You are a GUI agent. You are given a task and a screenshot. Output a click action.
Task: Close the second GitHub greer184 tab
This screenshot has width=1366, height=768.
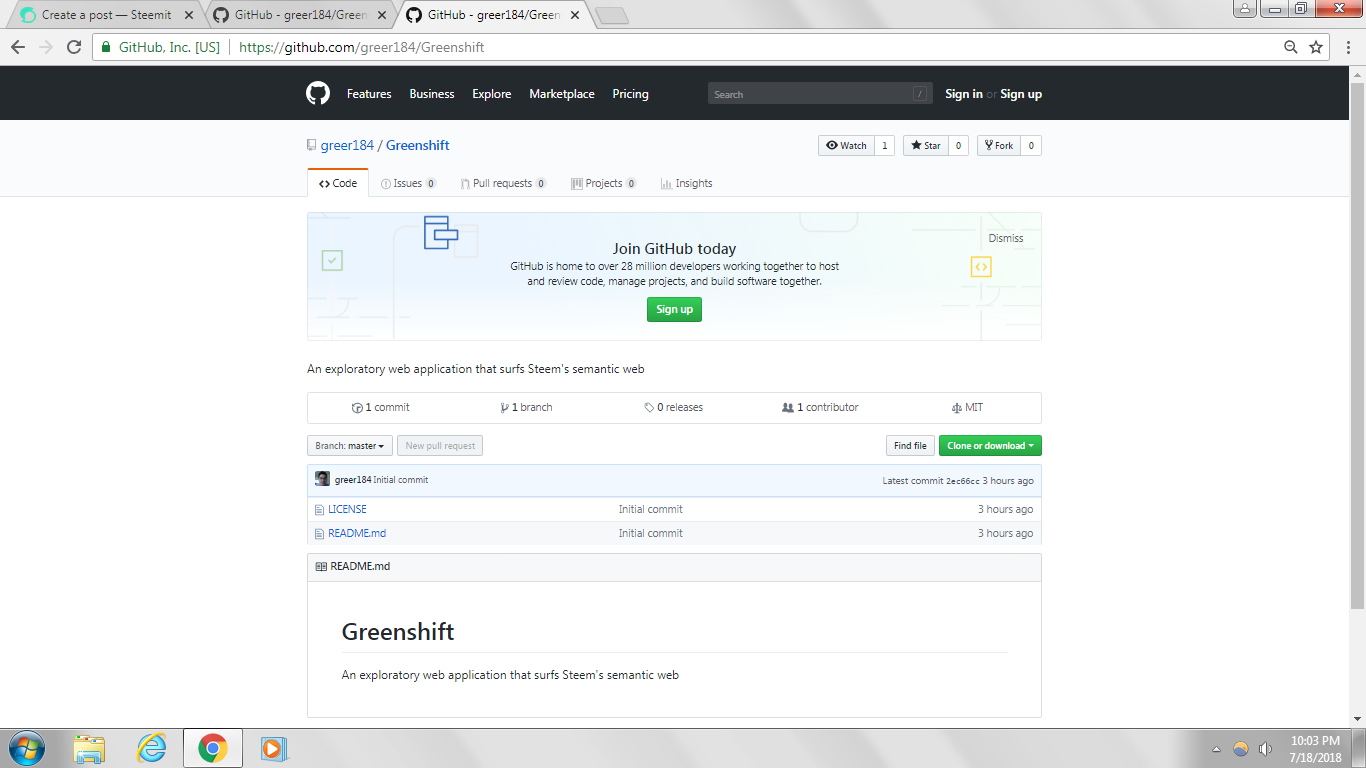(x=381, y=15)
